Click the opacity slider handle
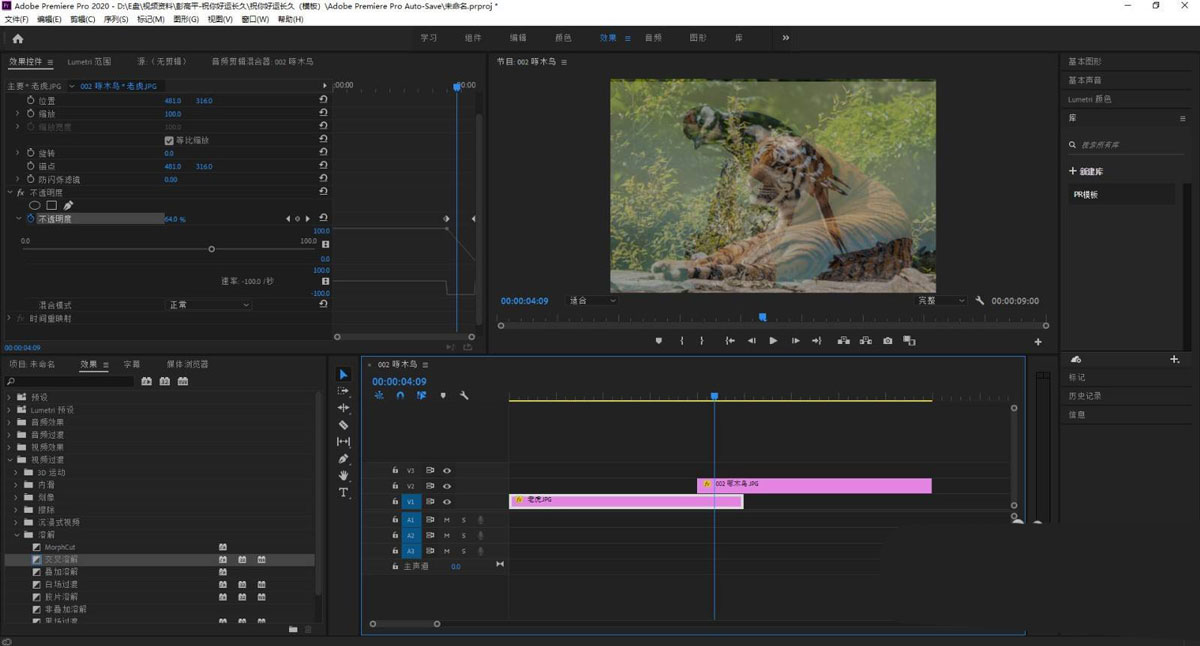This screenshot has height=646, width=1200. 211,249
